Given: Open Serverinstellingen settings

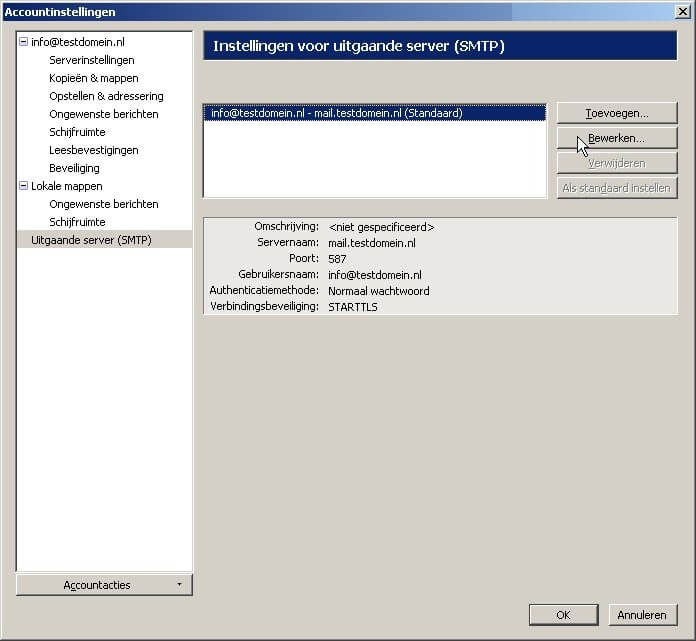Looking at the screenshot, I should point(92,60).
